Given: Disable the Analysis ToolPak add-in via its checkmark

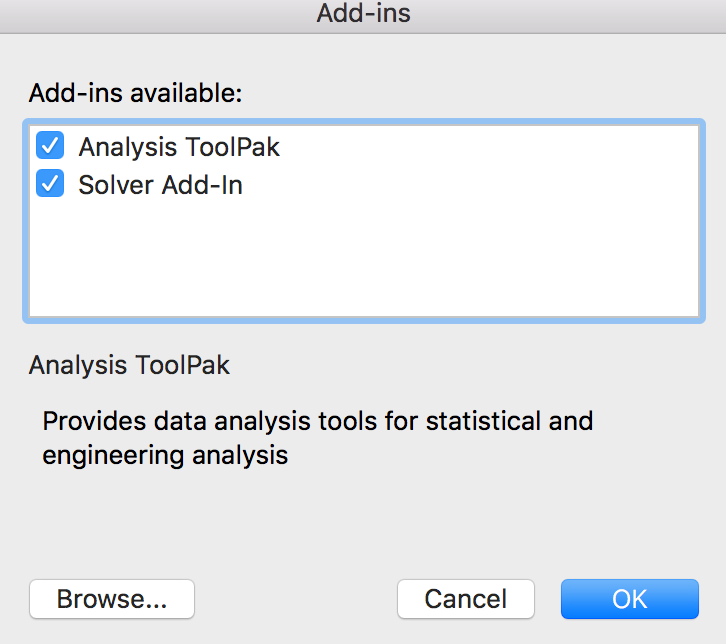Looking at the screenshot, I should pyautogui.click(x=51, y=146).
